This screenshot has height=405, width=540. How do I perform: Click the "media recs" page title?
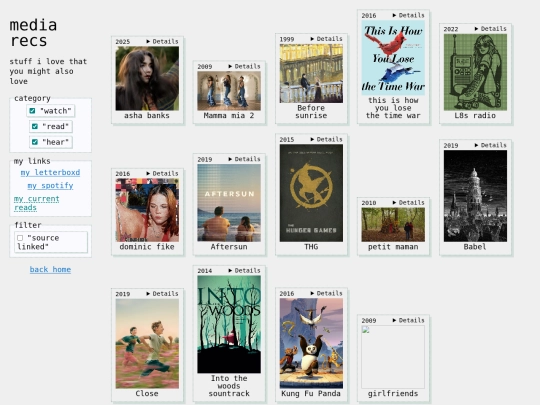pos(33,33)
